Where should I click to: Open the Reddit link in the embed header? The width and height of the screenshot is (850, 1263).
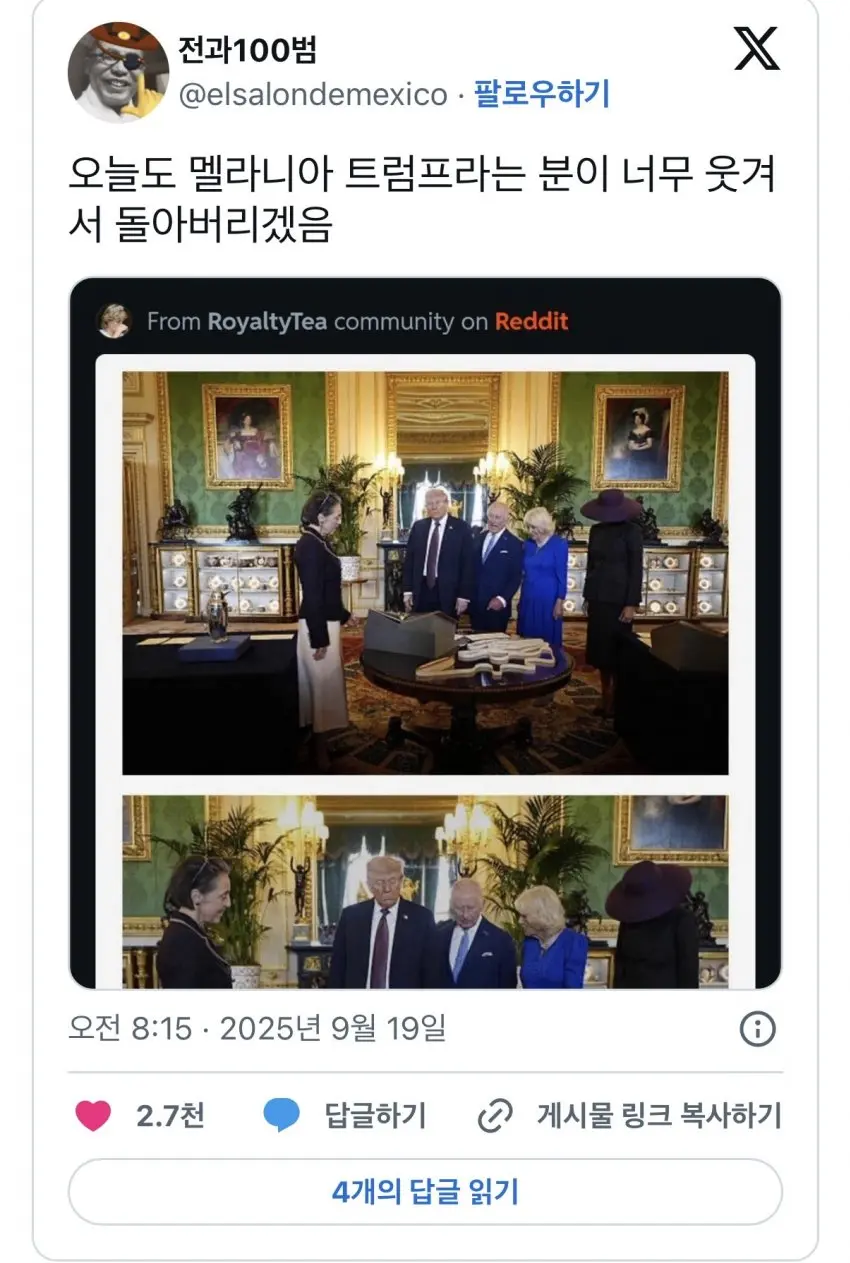(531, 321)
